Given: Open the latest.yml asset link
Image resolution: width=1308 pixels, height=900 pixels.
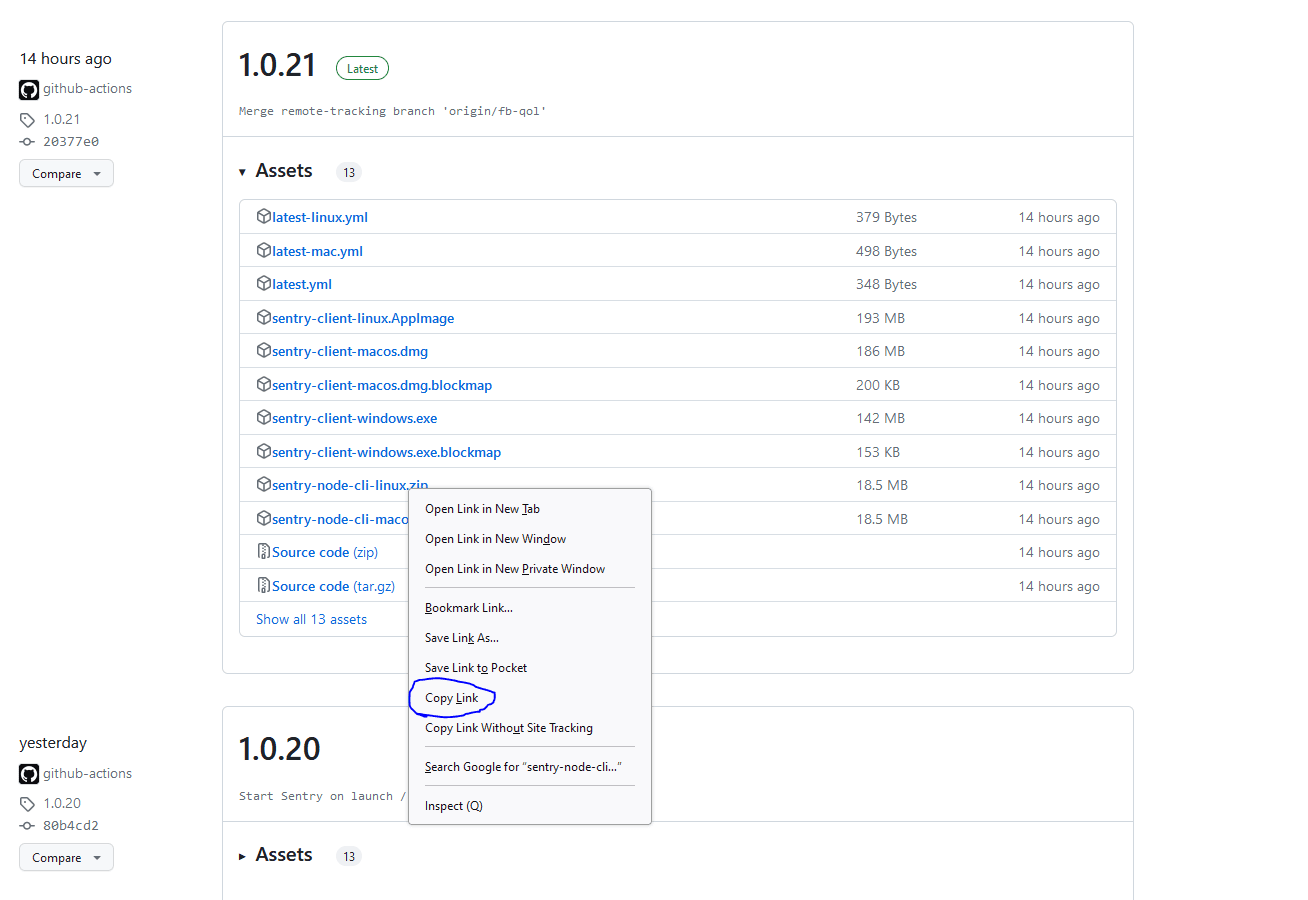Looking at the screenshot, I should [x=302, y=284].
